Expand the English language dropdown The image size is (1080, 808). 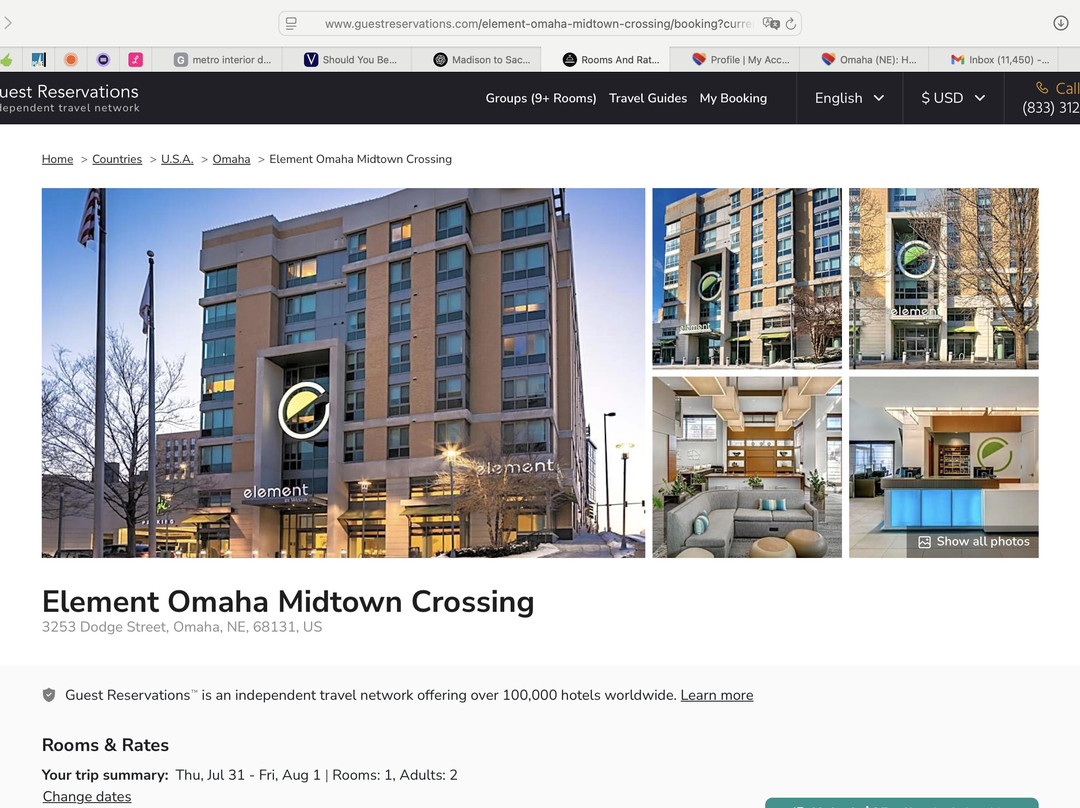[849, 98]
